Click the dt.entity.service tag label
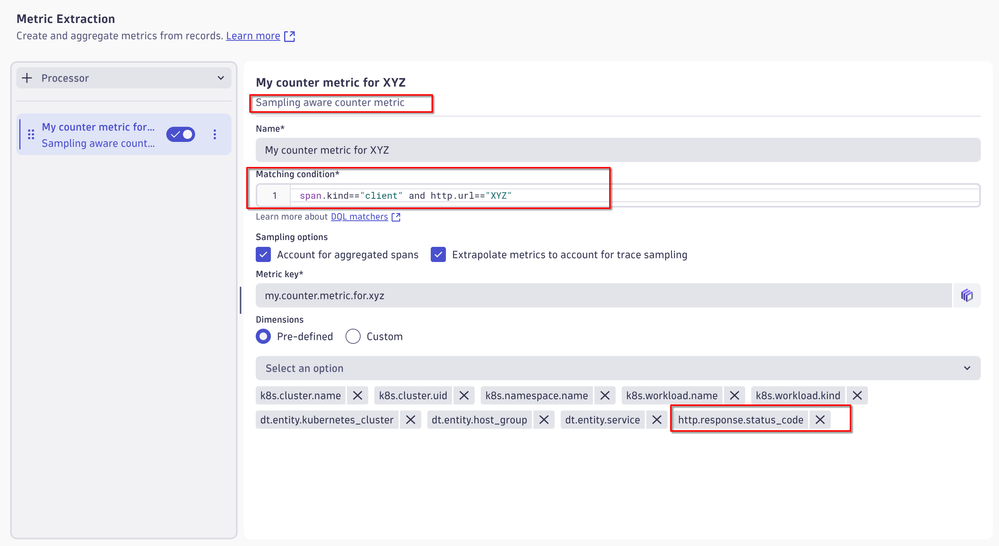 pyautogui.click(x=602, y=420)
